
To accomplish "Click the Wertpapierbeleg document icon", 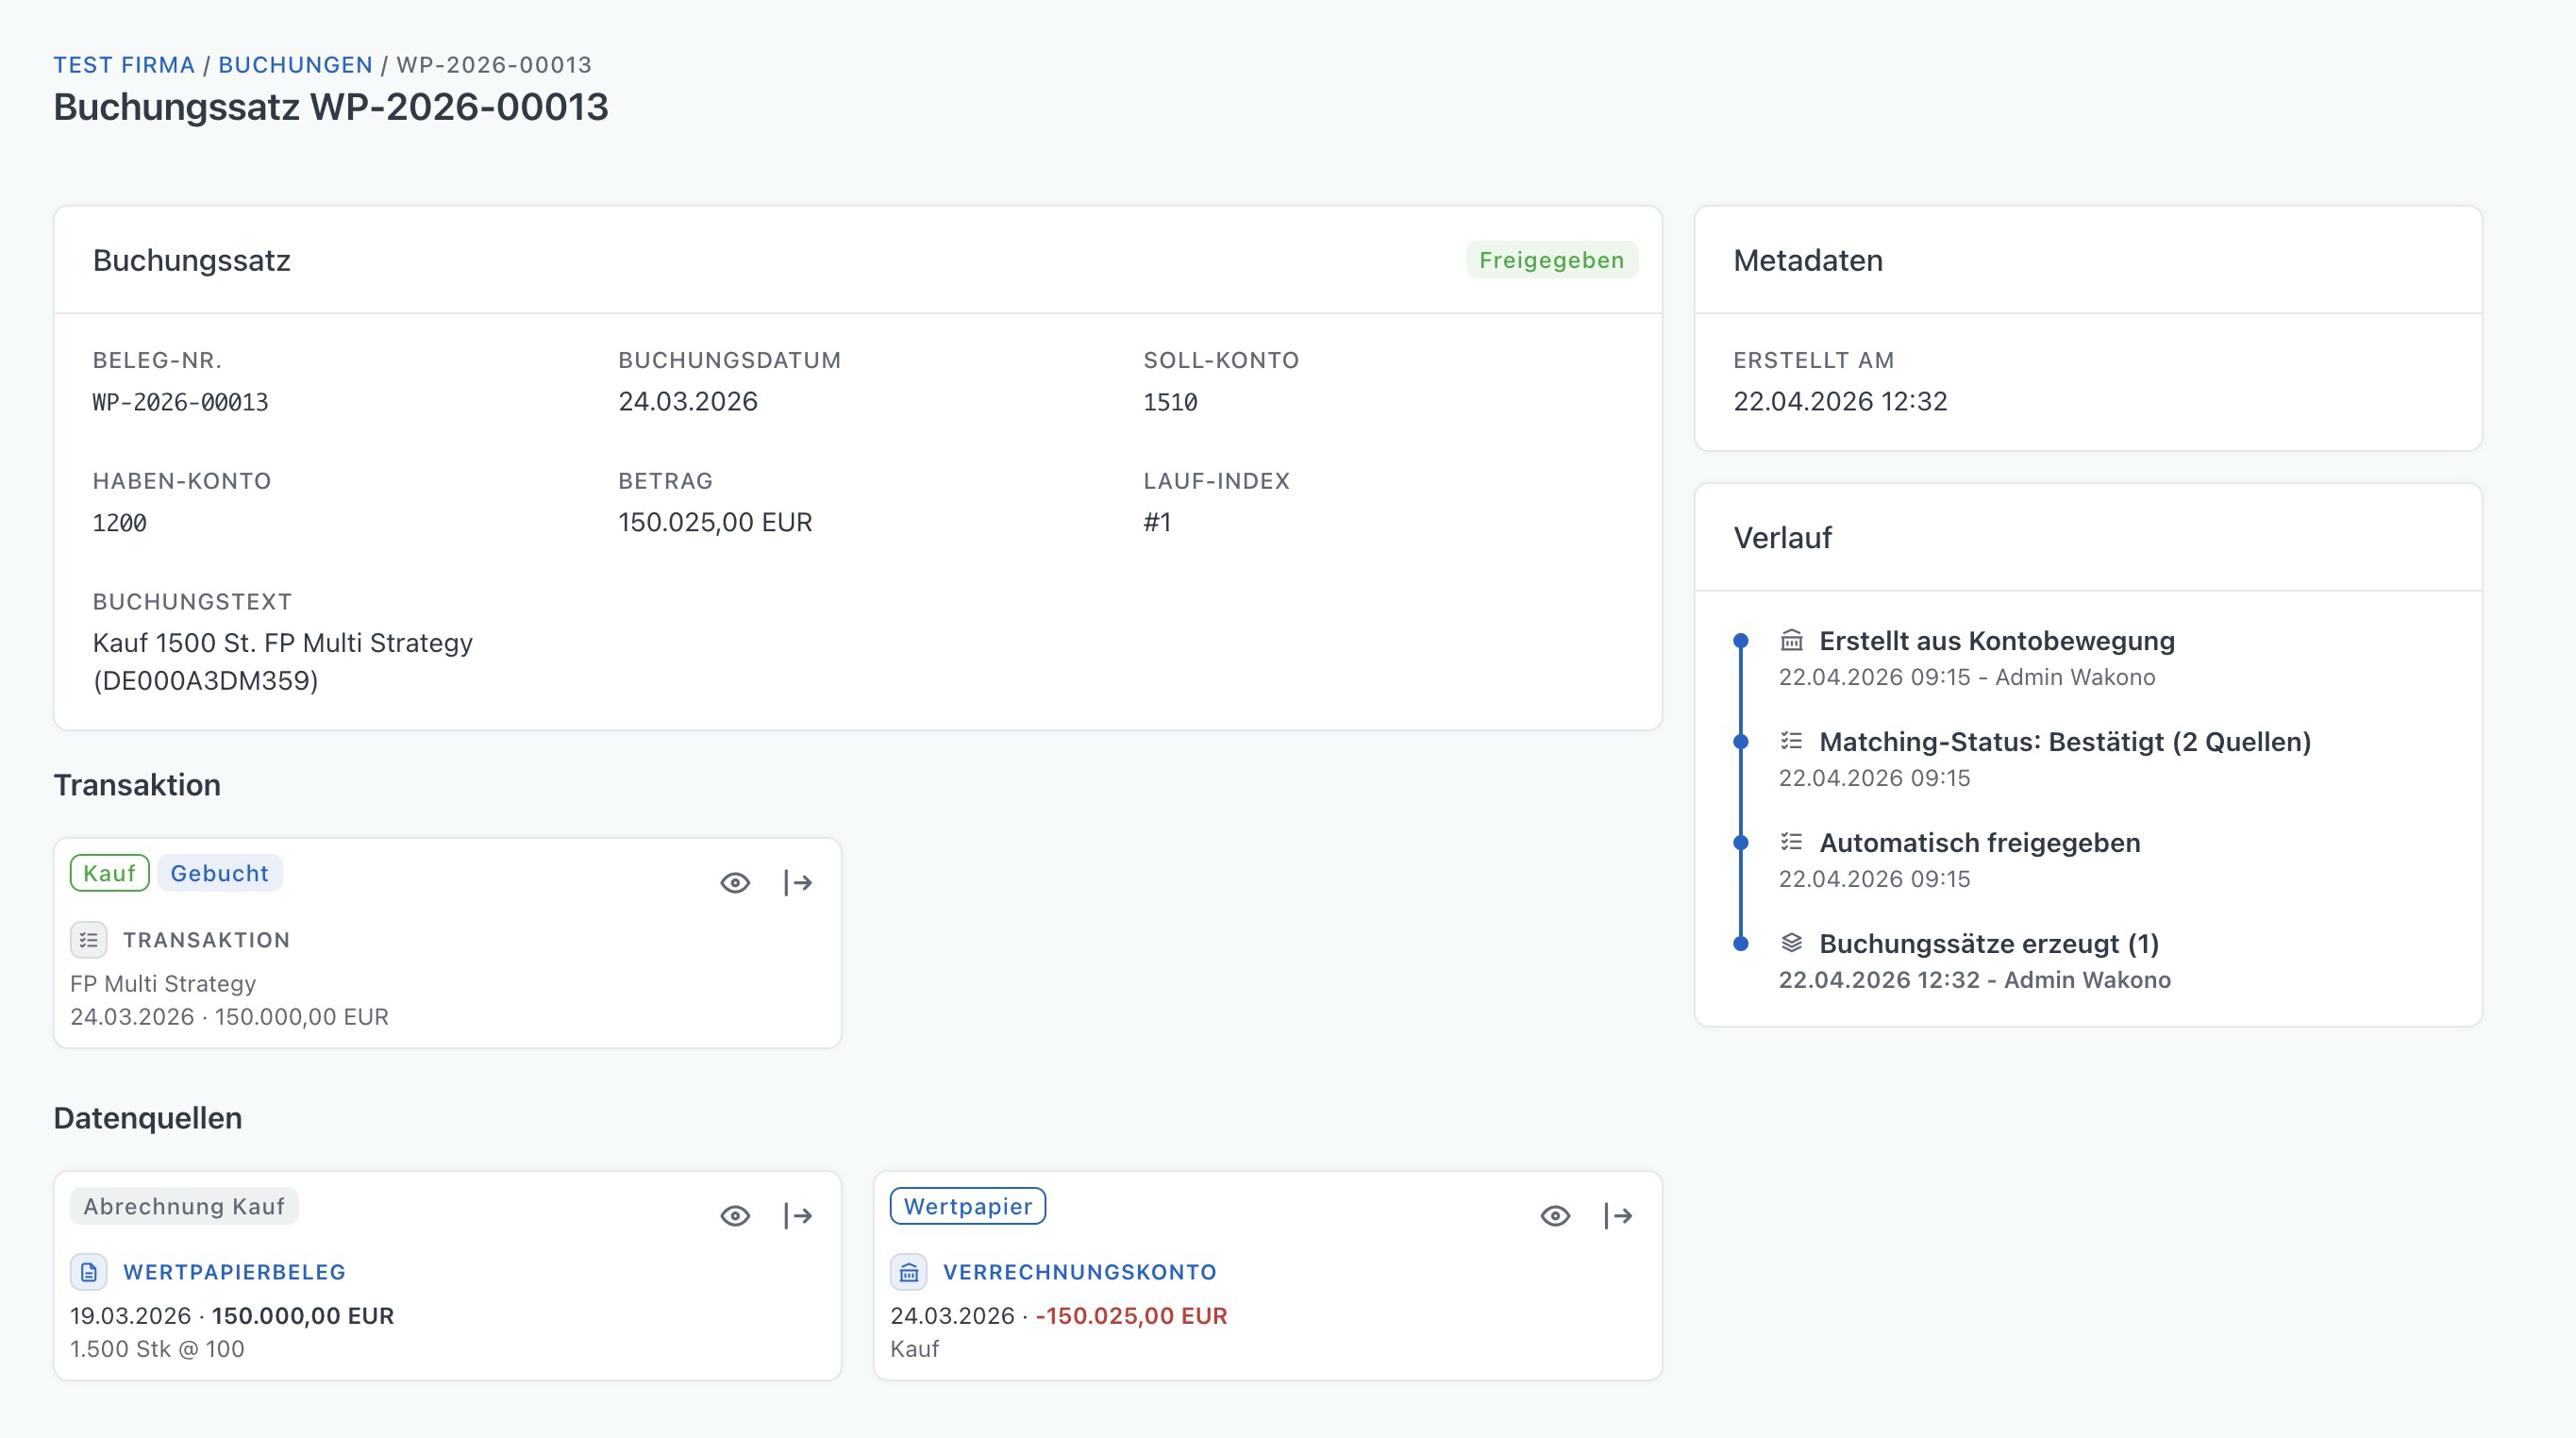I will point(89,1272).
